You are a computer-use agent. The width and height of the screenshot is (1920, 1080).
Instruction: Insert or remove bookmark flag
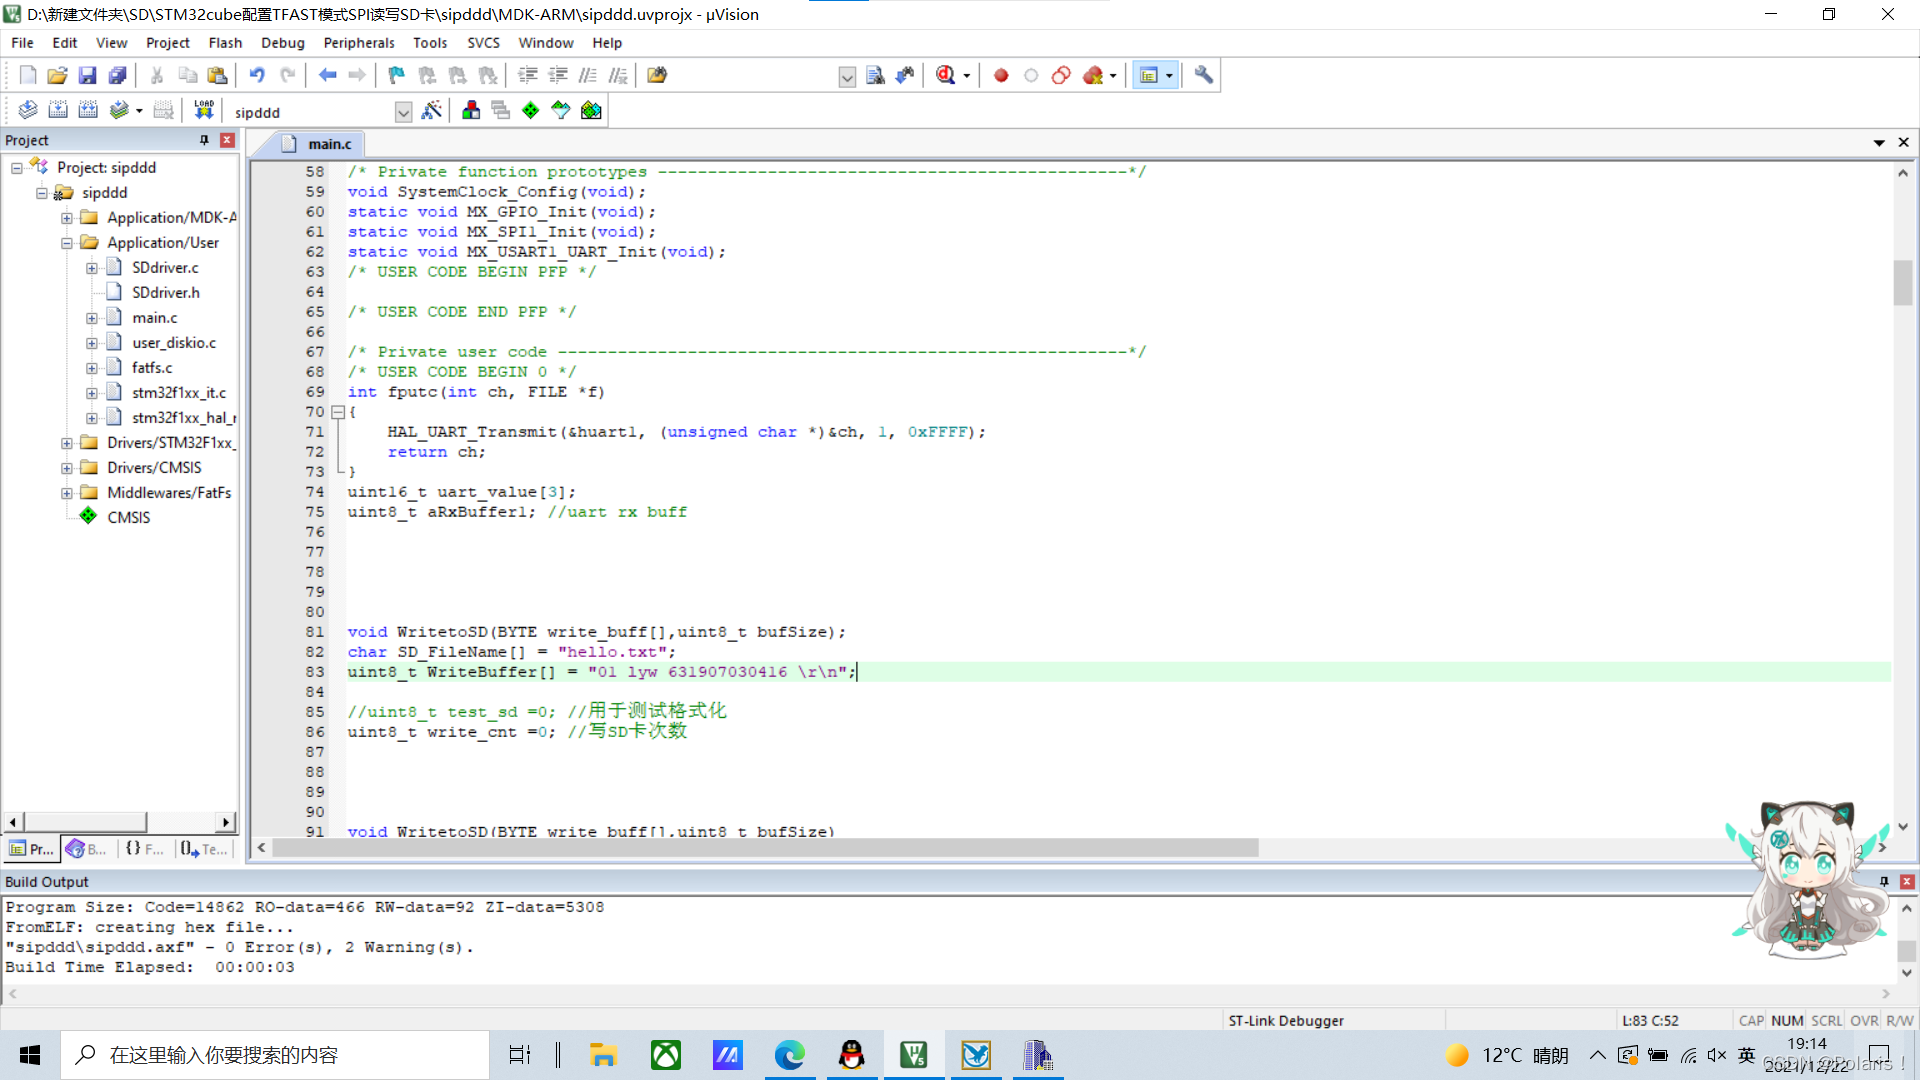(397, 75)
